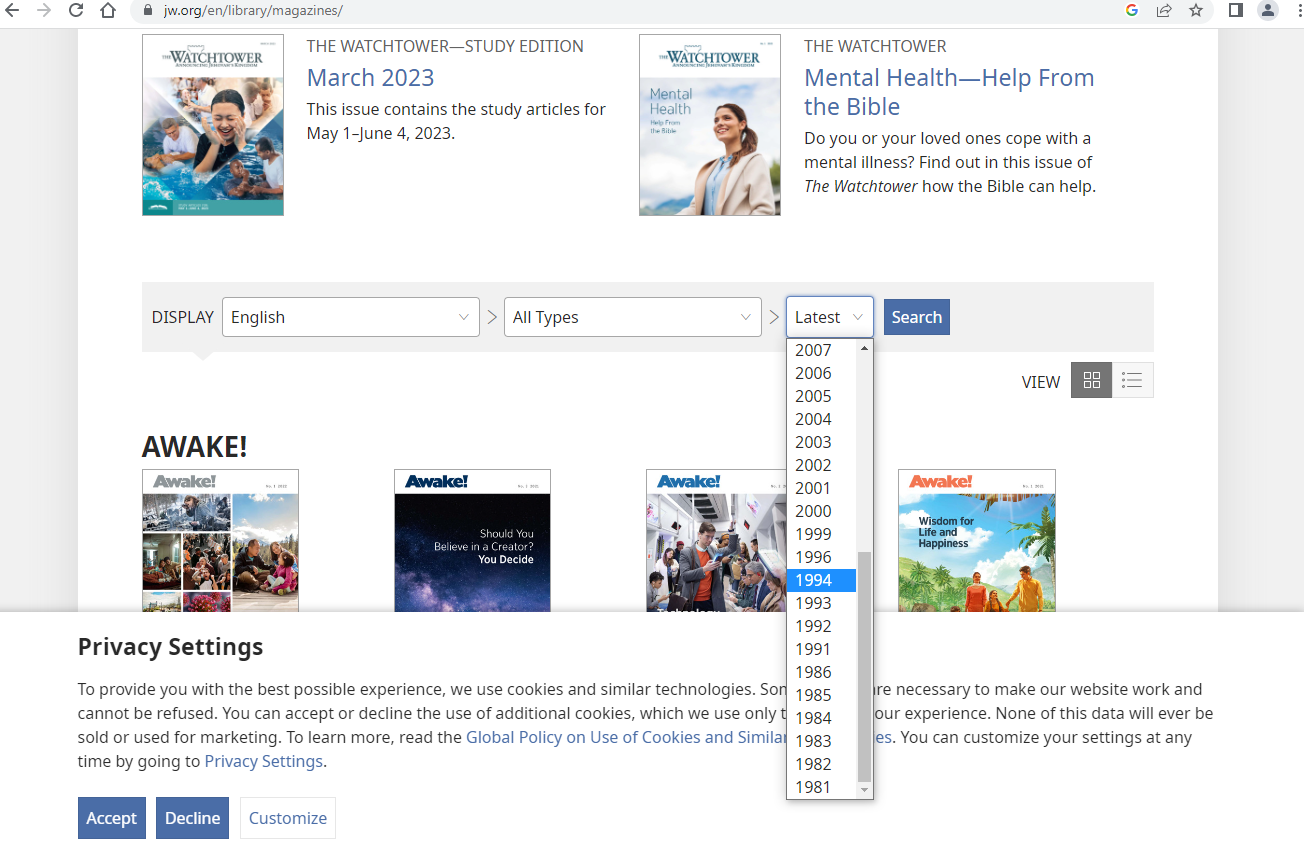1304x856 pixels.
Task: Open the March 2023 Watchtower link
Action: pos(370,78)
